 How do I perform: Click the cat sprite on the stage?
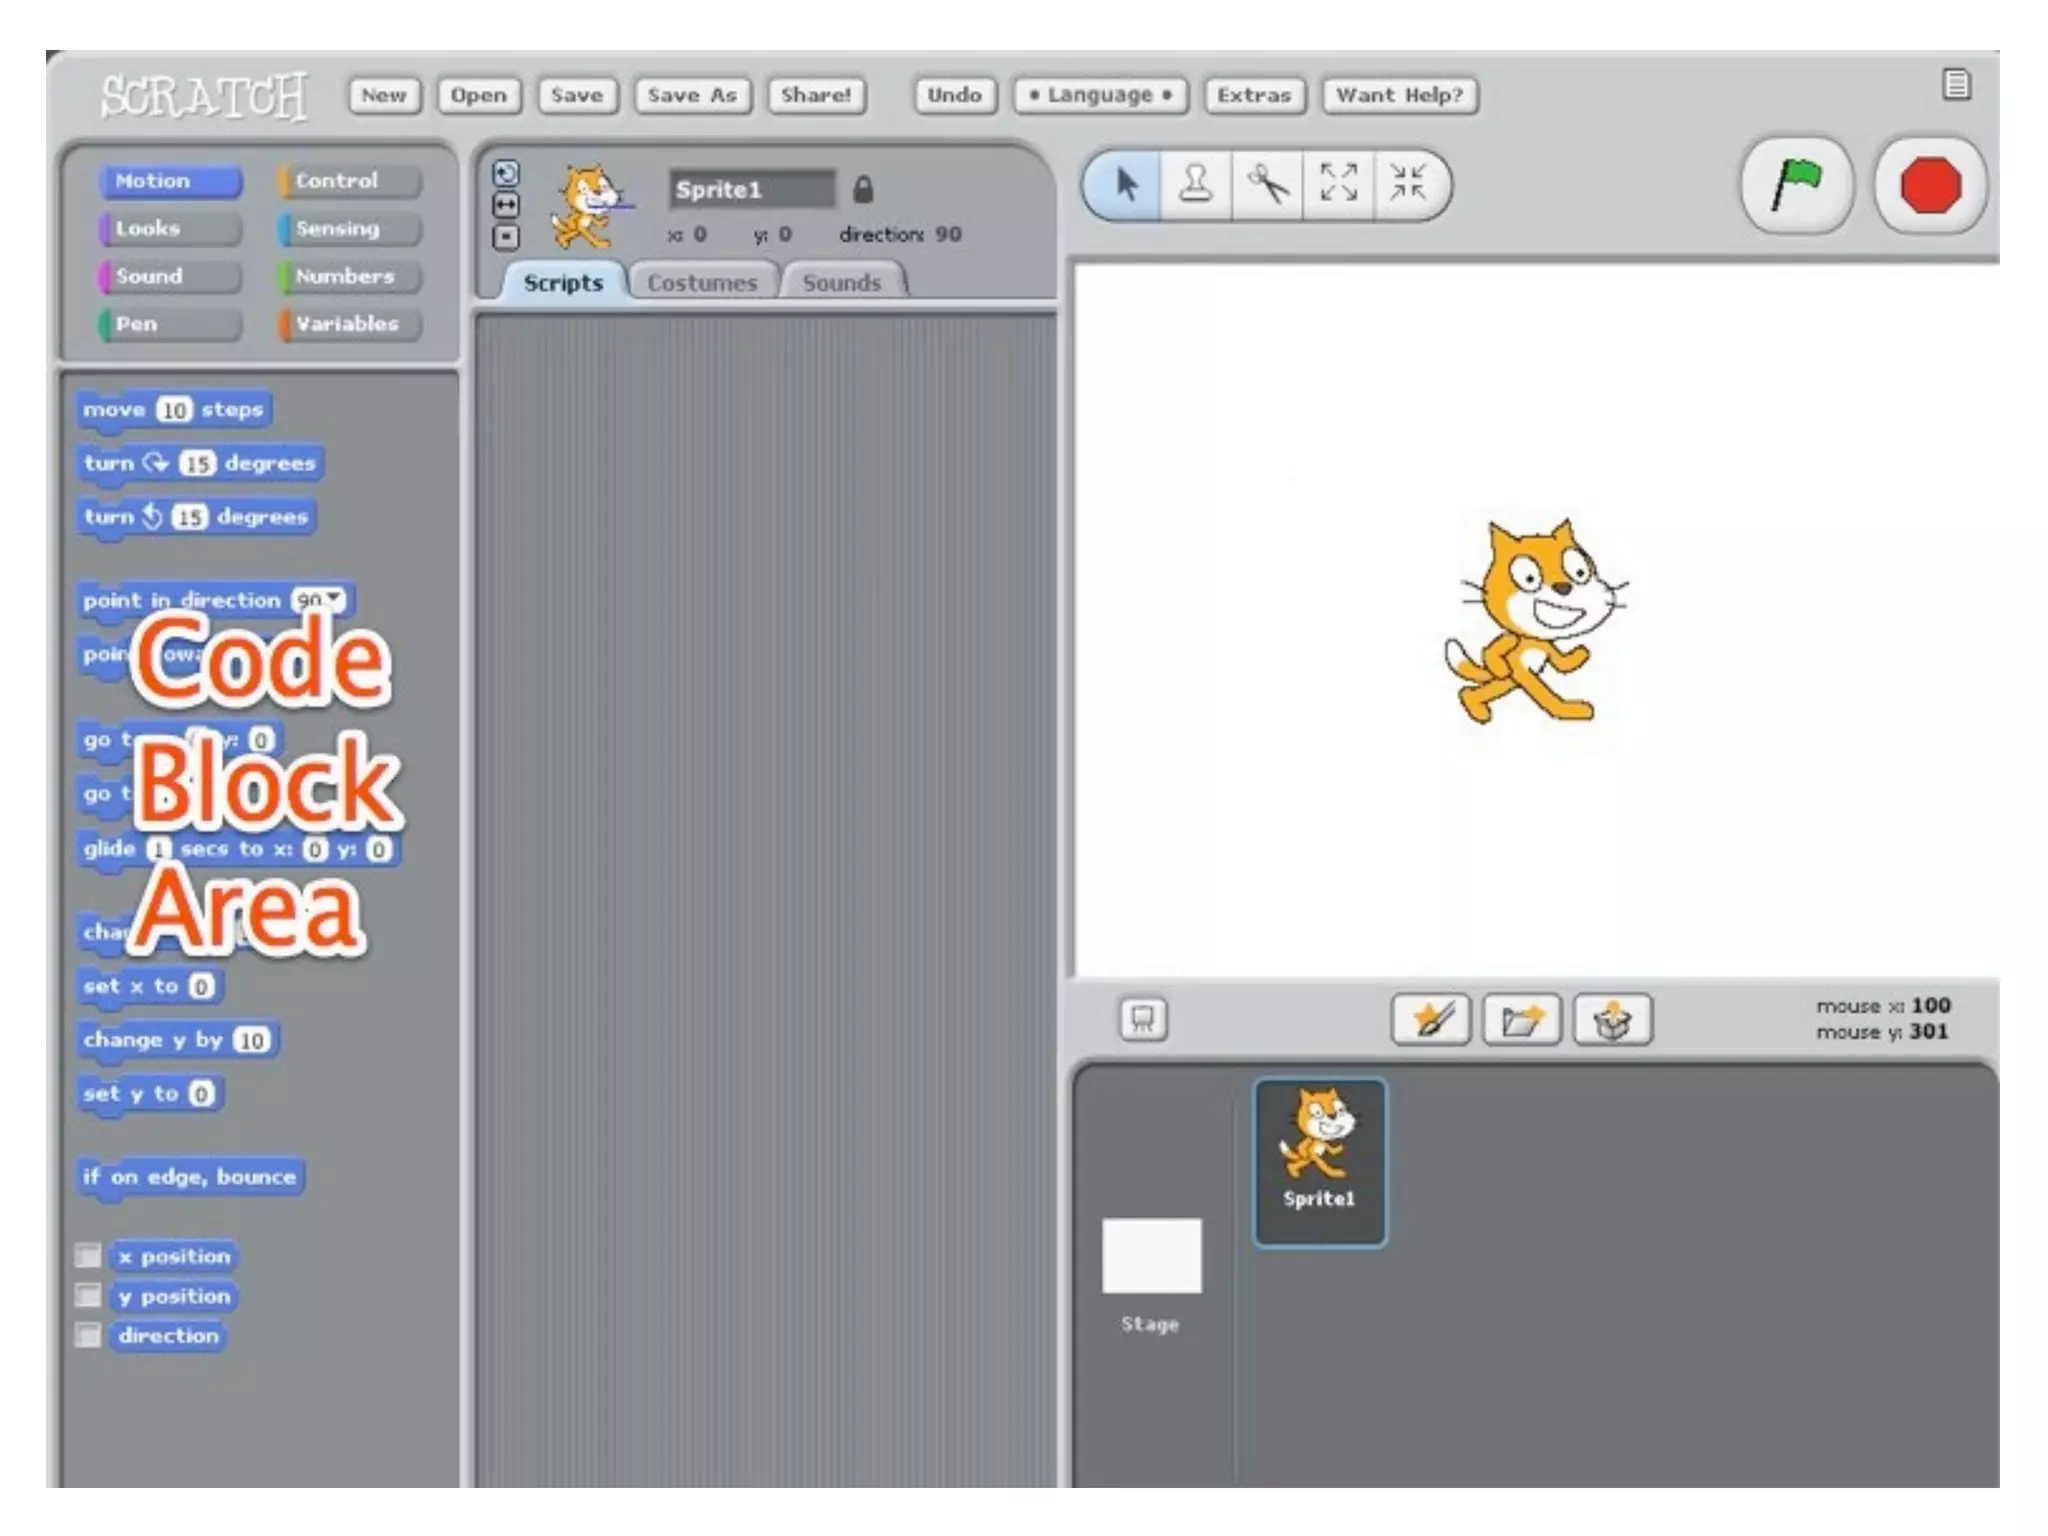click(1536, 620)
